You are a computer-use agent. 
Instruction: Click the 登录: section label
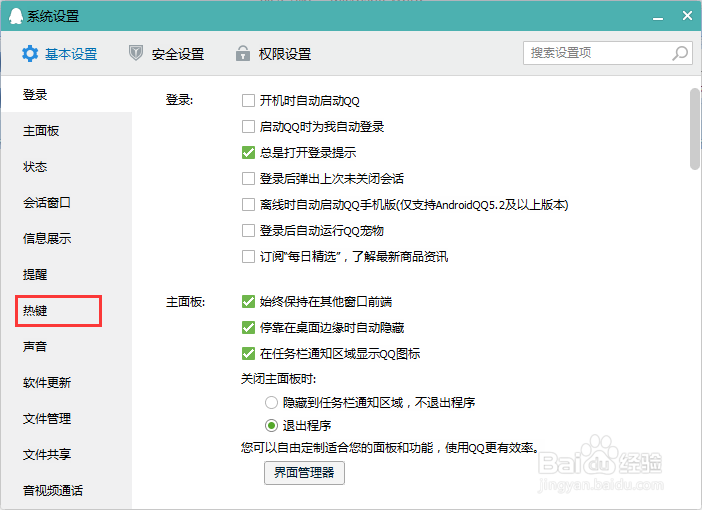[180, 100]
